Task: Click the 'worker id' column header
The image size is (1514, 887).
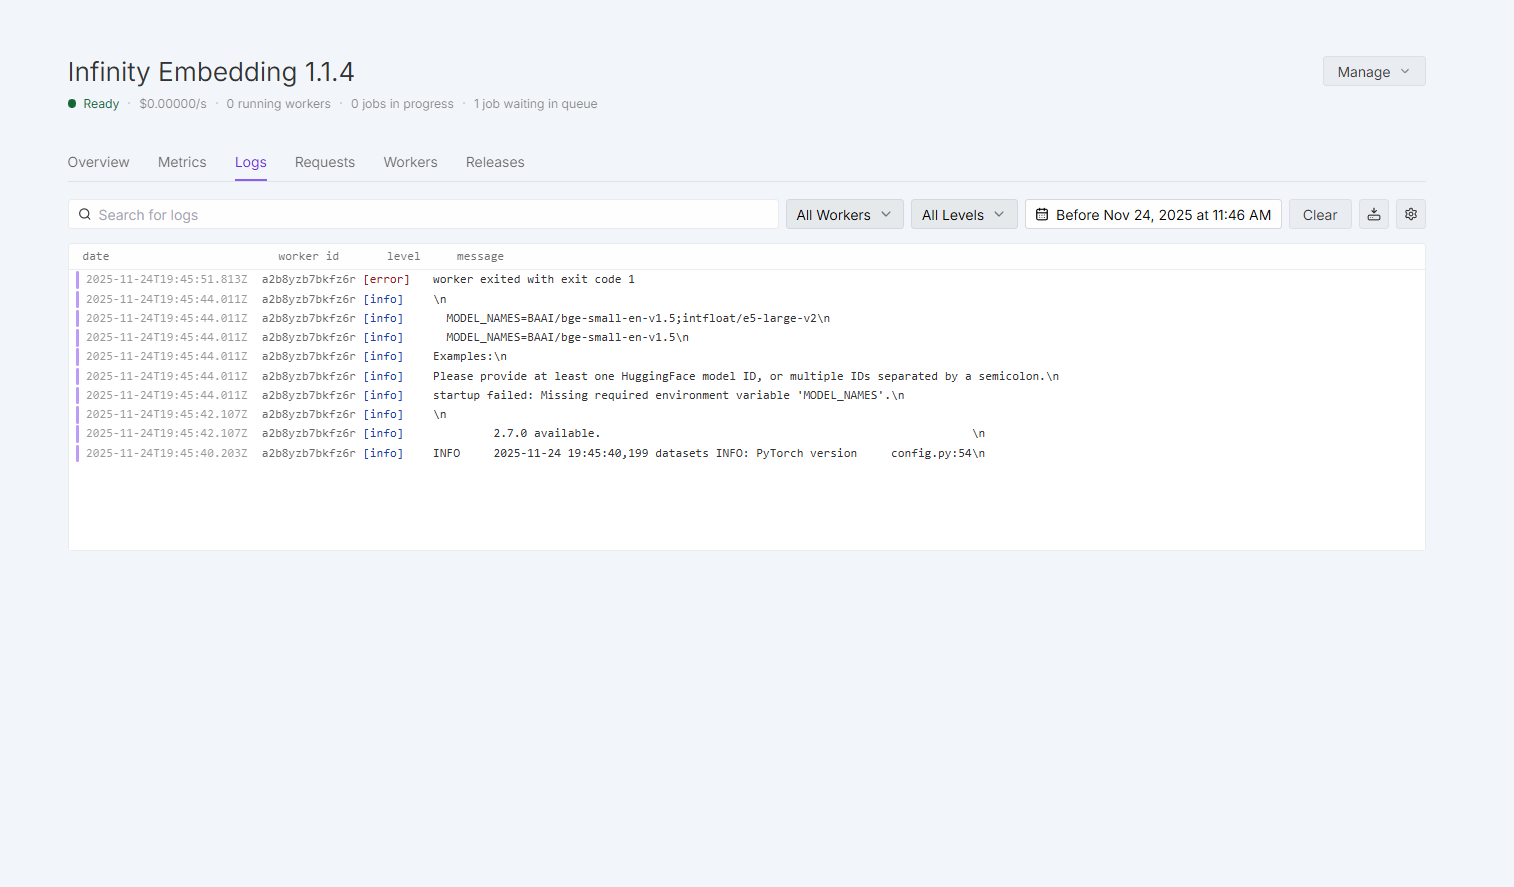Action: 309,256
